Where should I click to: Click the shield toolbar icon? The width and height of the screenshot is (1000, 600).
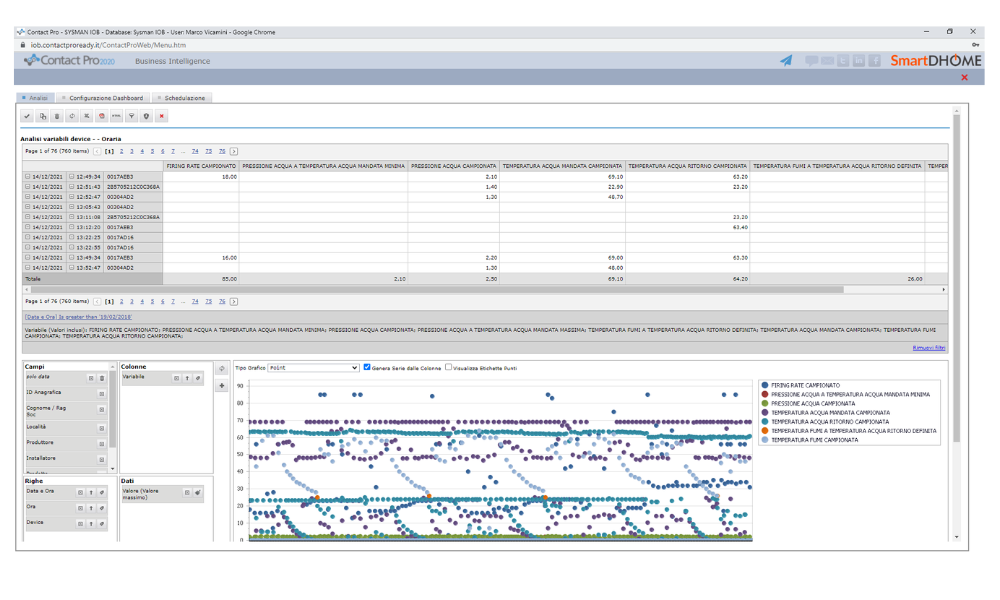tap(146, 116)
